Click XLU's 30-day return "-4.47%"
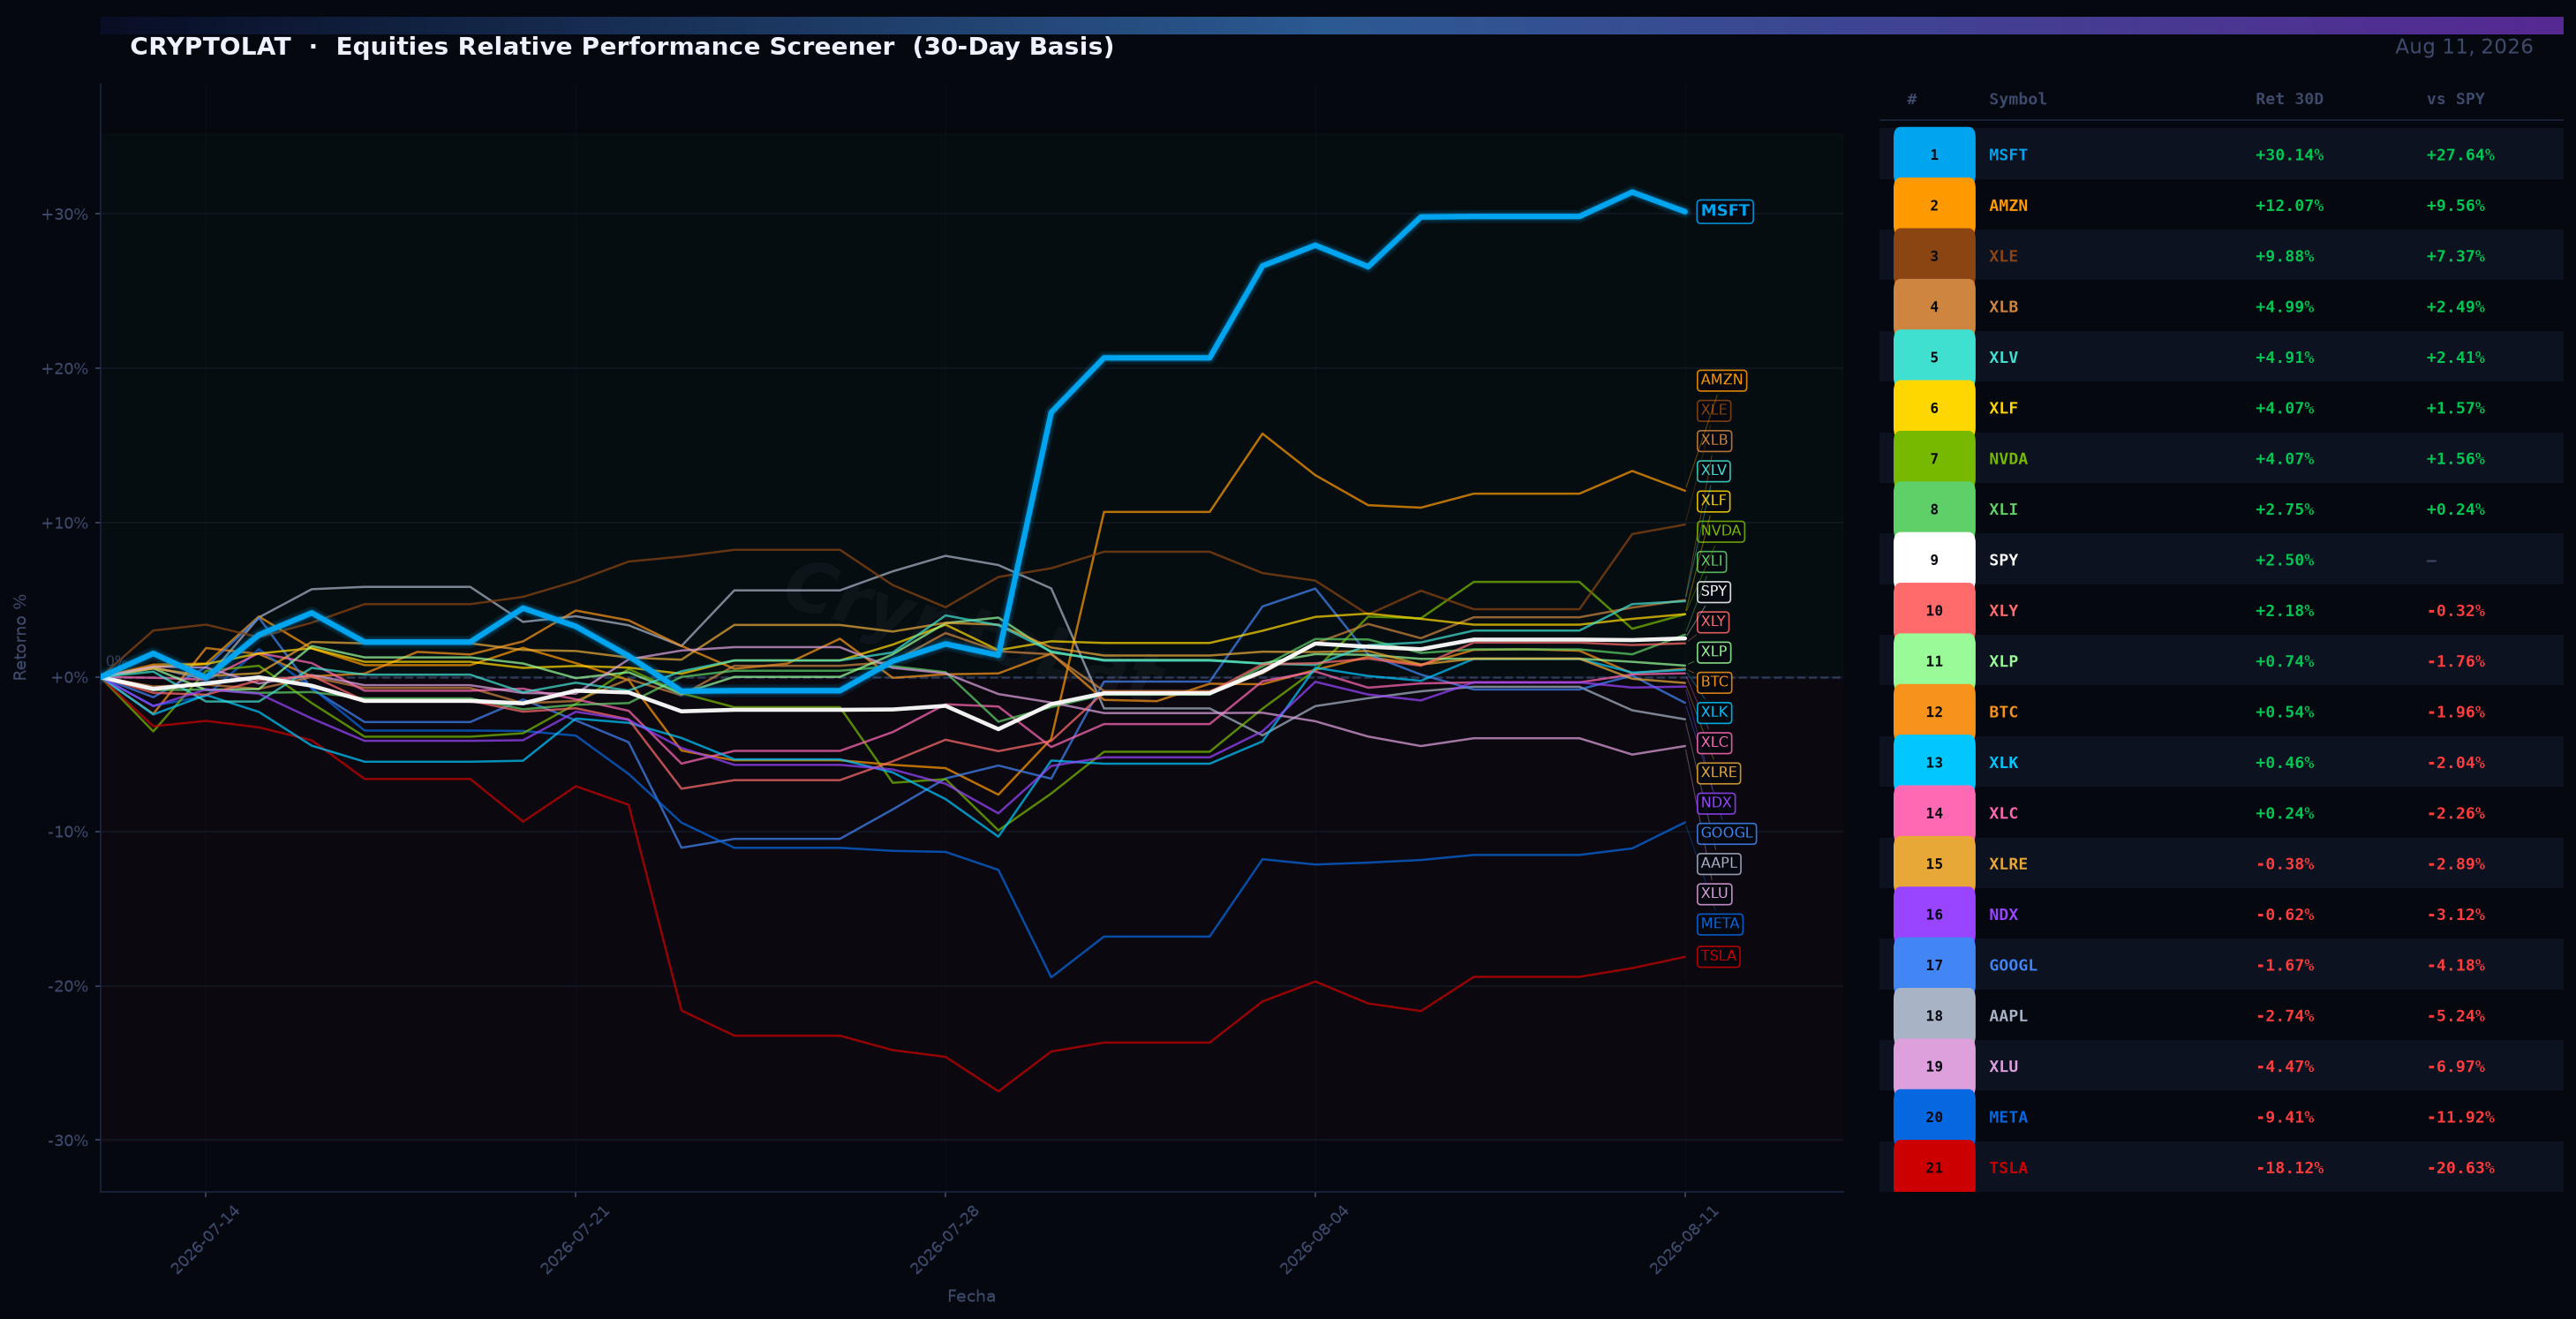2576x1319 pixels. point(2284,1067)
